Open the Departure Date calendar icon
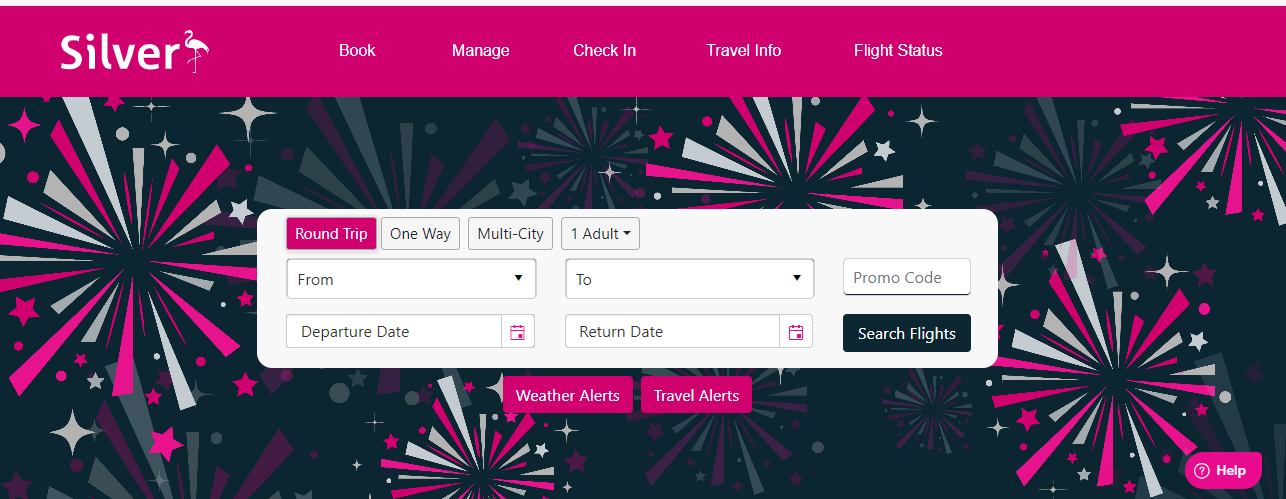The width and height of the screenshot is (1286, 499). (x=518, y=332)
